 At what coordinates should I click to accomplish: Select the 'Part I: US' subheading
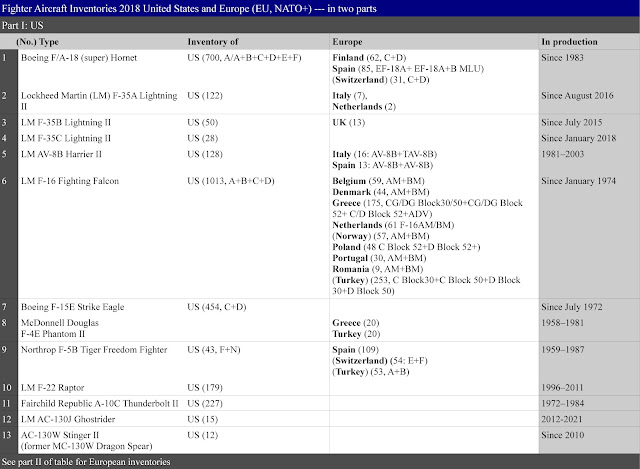(x=22, y=25)
